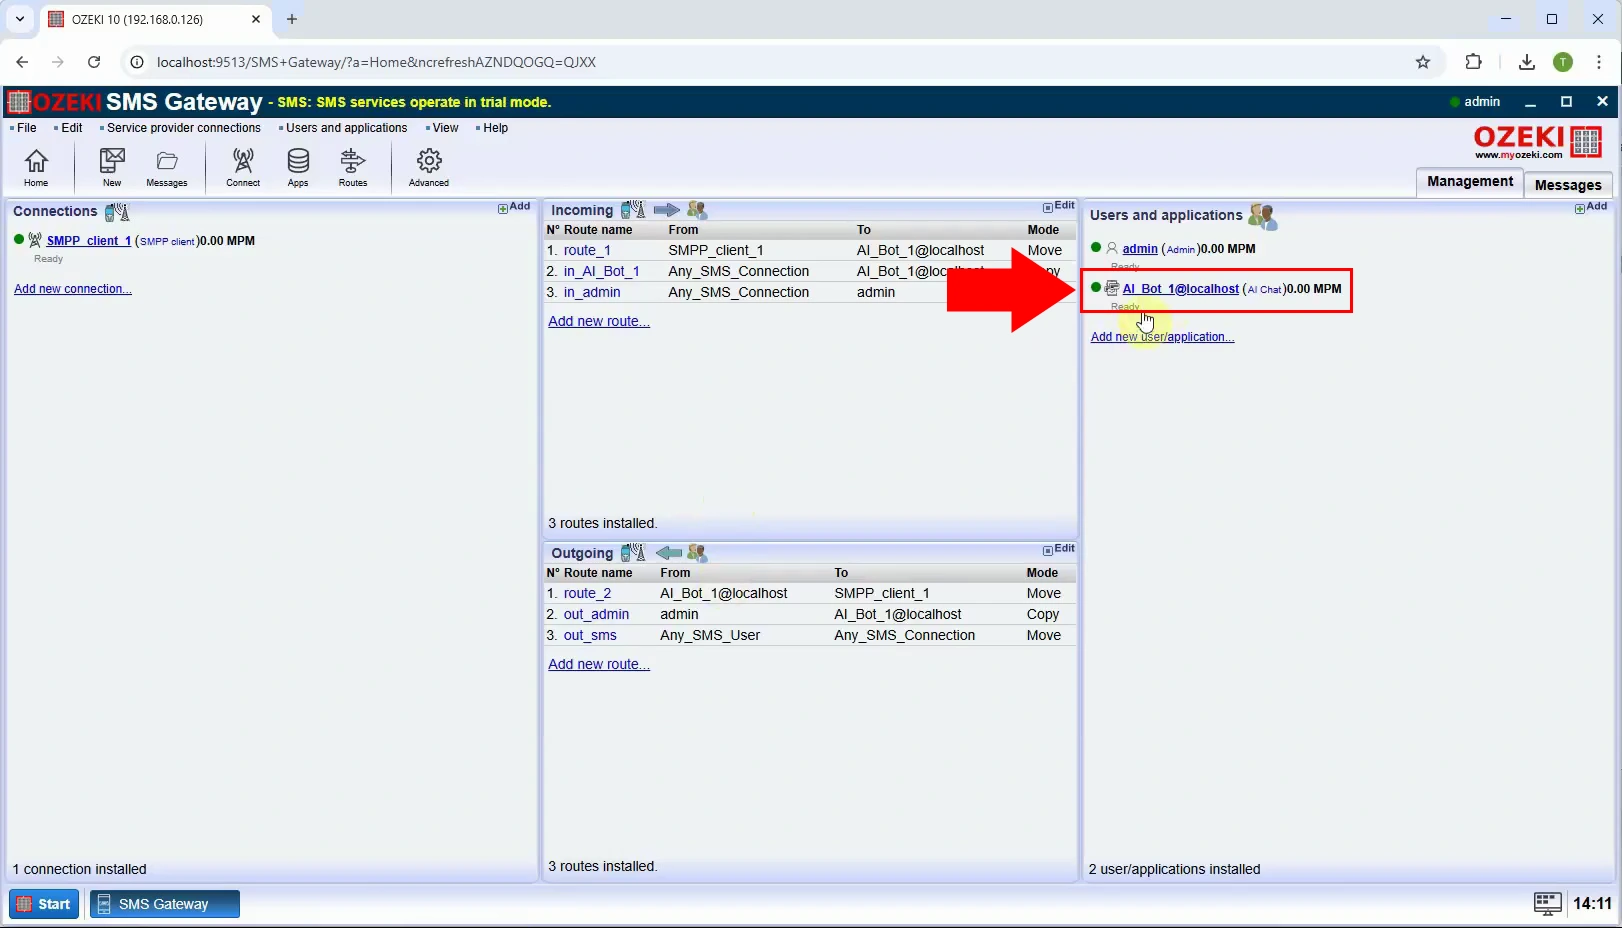This screenshot has width=1622, height=928.
Task: Switch to the Messages tab
Action: click(1568, 185)
